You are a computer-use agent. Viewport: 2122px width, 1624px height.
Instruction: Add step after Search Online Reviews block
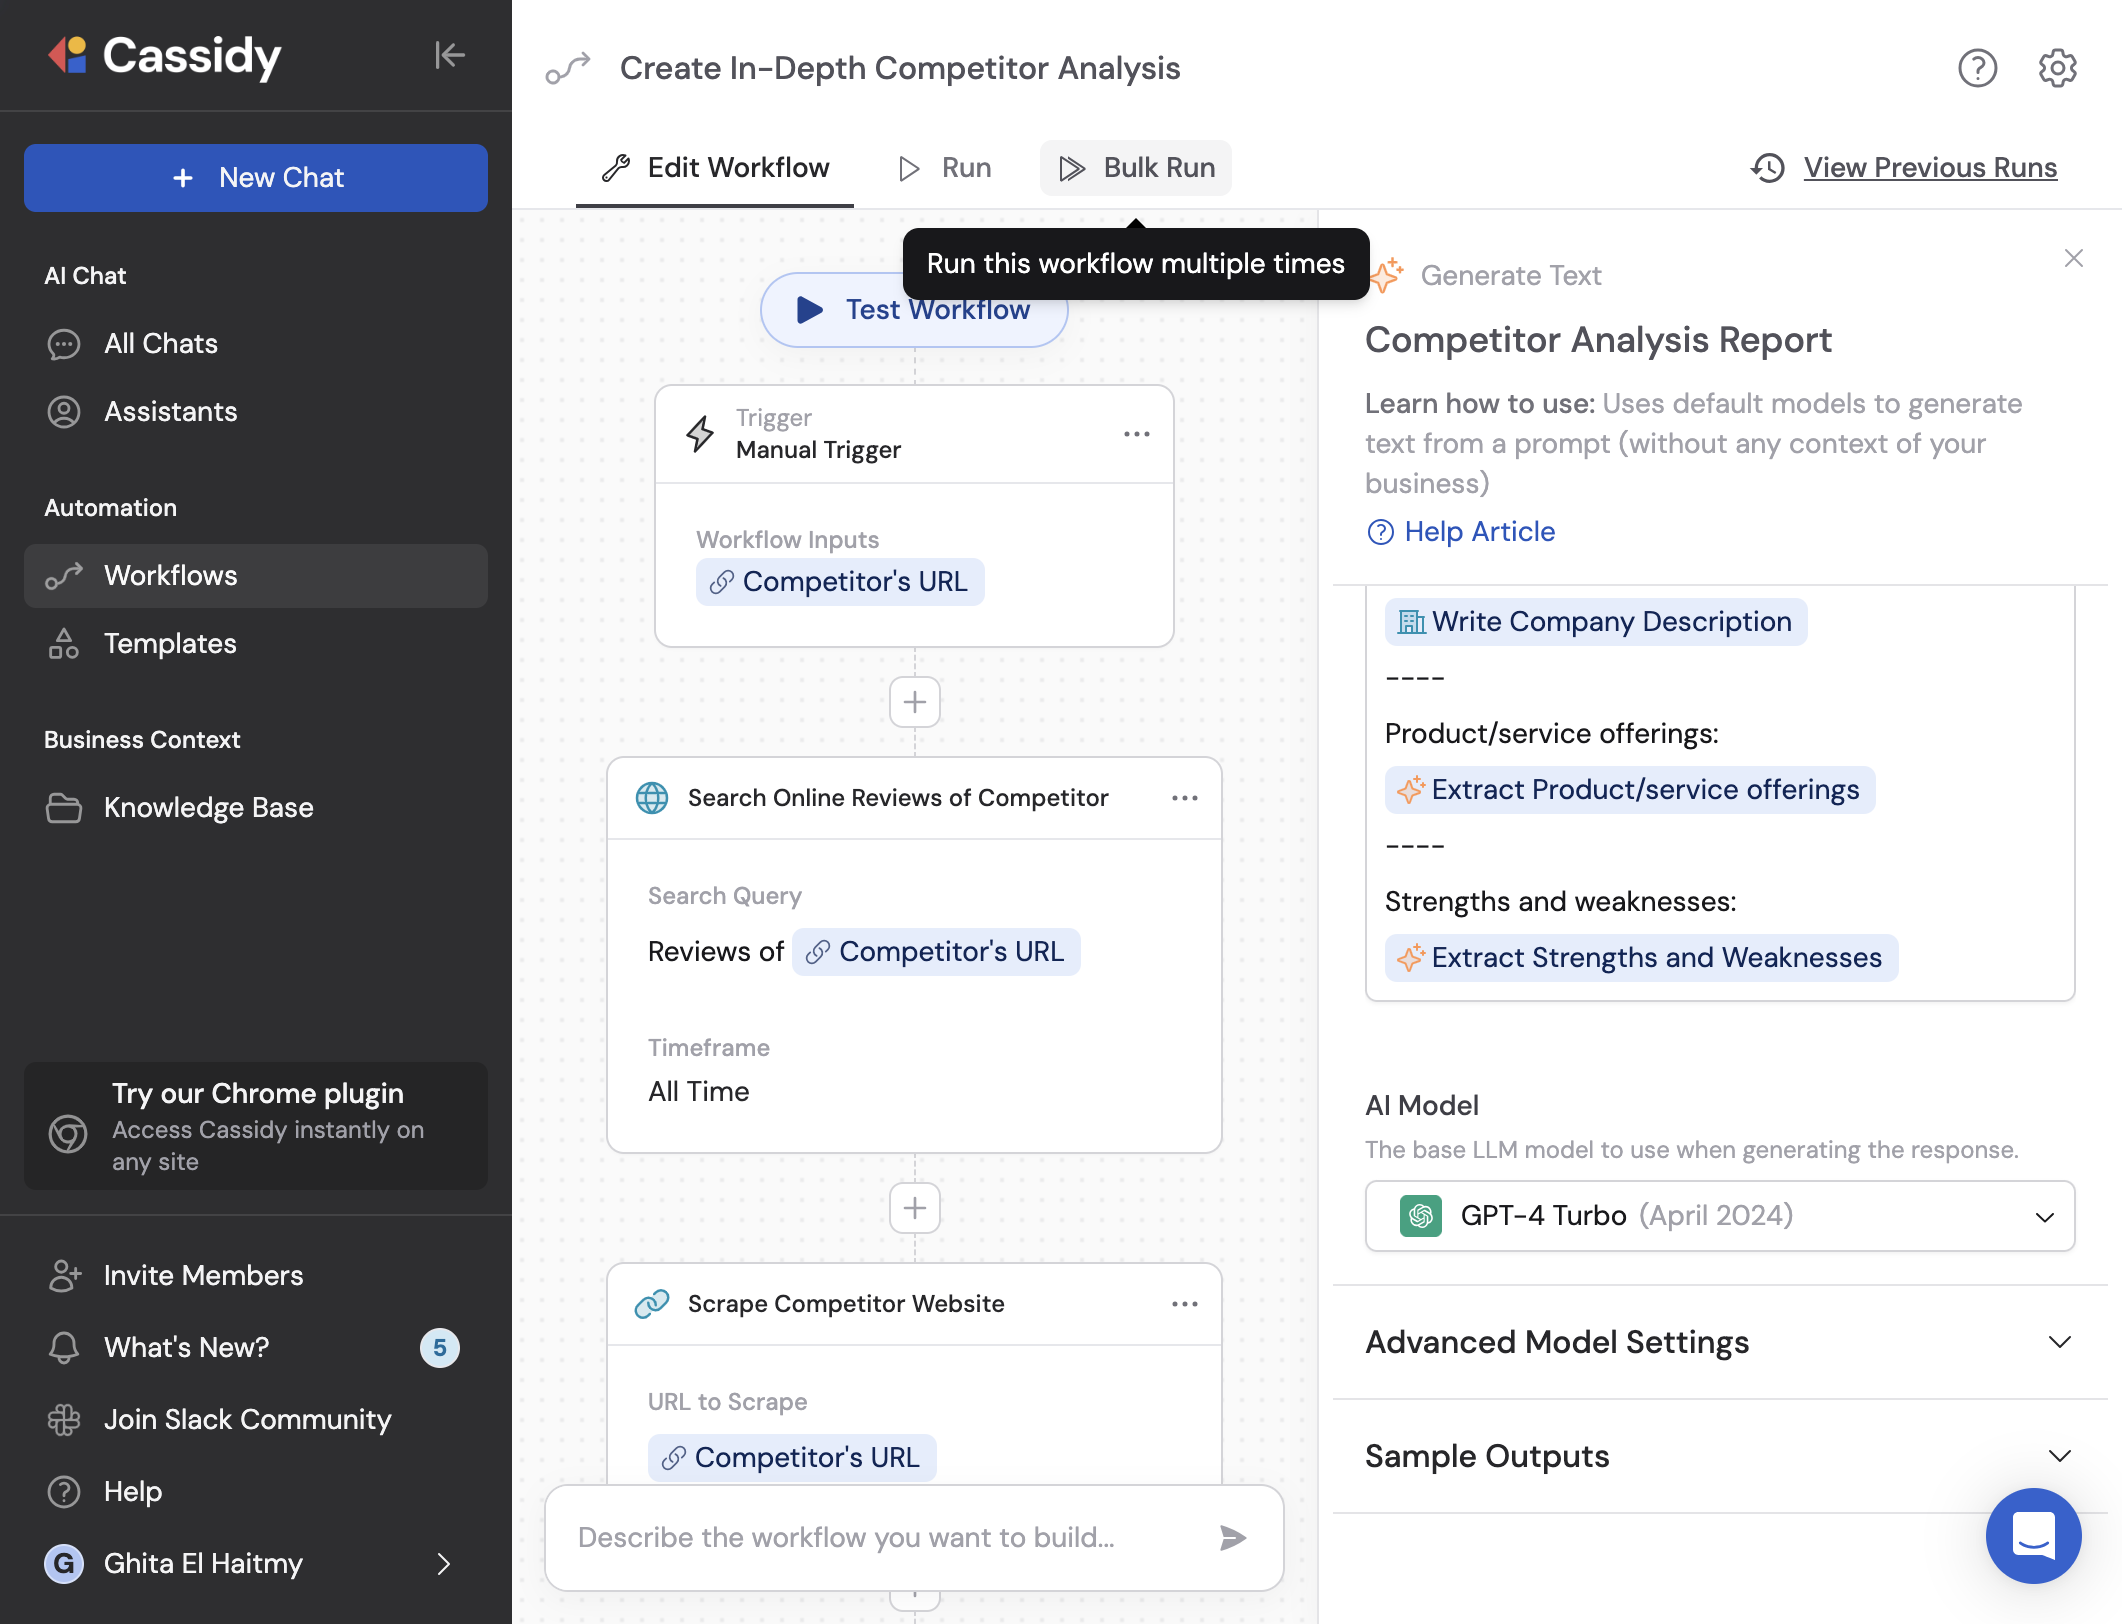coord(915,1208)
